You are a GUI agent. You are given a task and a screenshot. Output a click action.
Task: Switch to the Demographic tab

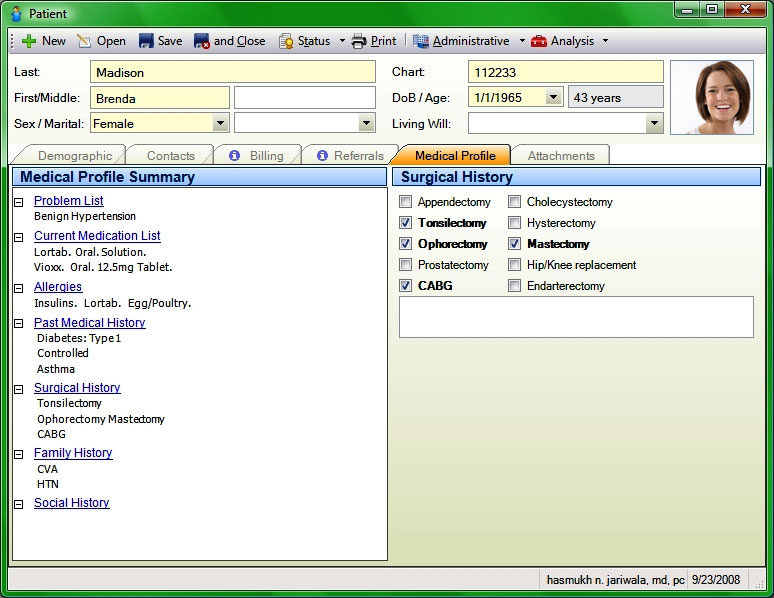(x=74, y=156)
